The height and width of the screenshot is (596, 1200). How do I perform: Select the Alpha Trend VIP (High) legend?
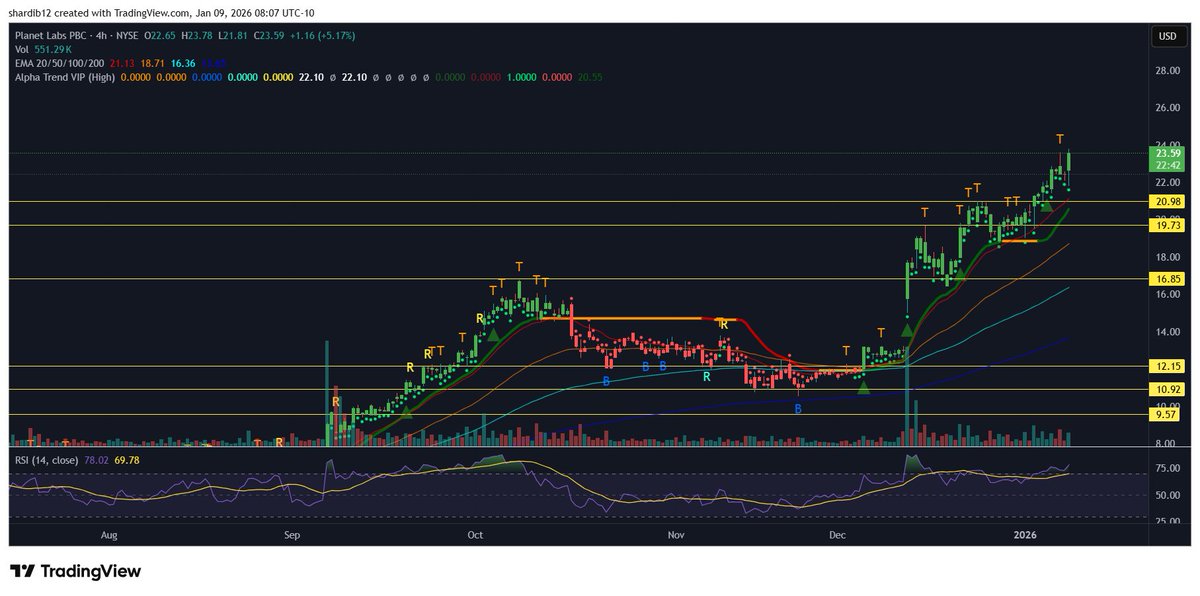(x=64, y=77)
